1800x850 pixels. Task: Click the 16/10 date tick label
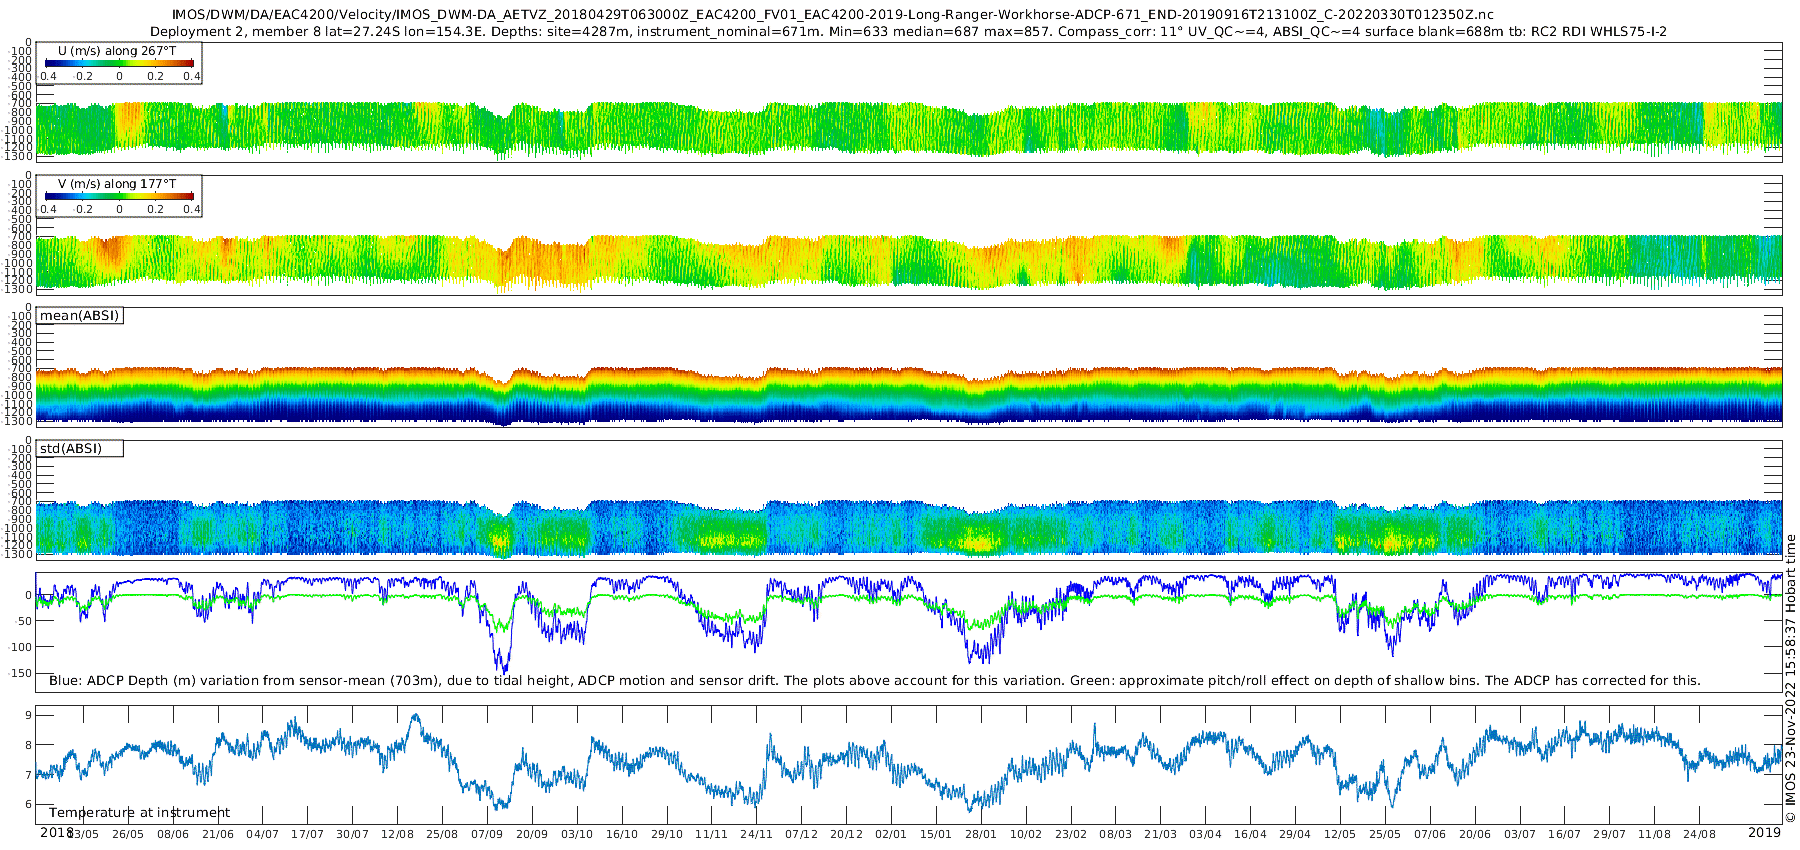click(x=622, y=834)
